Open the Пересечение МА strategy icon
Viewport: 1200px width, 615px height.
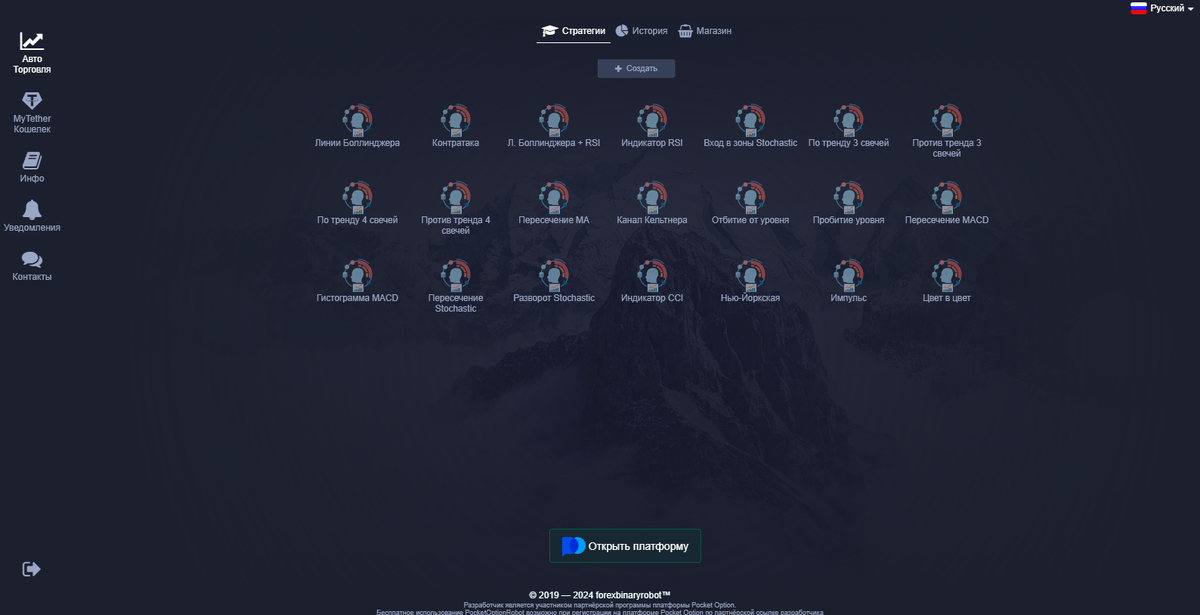554,197
